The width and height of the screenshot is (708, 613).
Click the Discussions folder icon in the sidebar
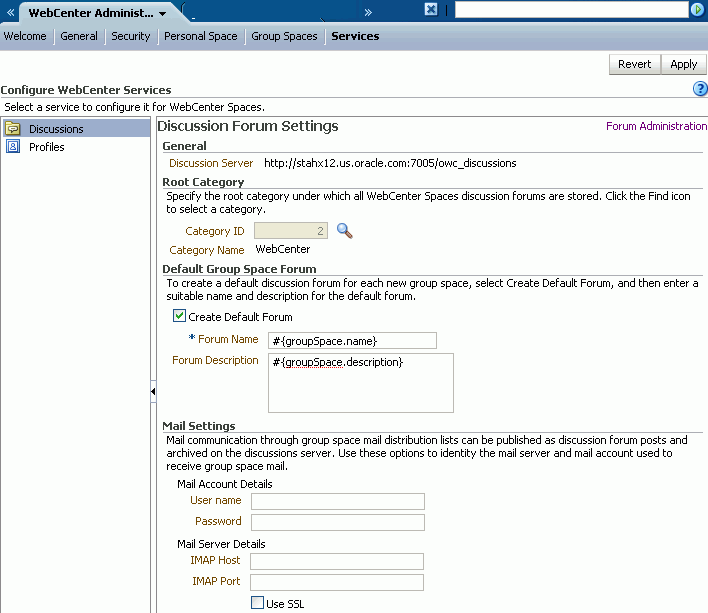pyautogui.click(x=13, y=129)
